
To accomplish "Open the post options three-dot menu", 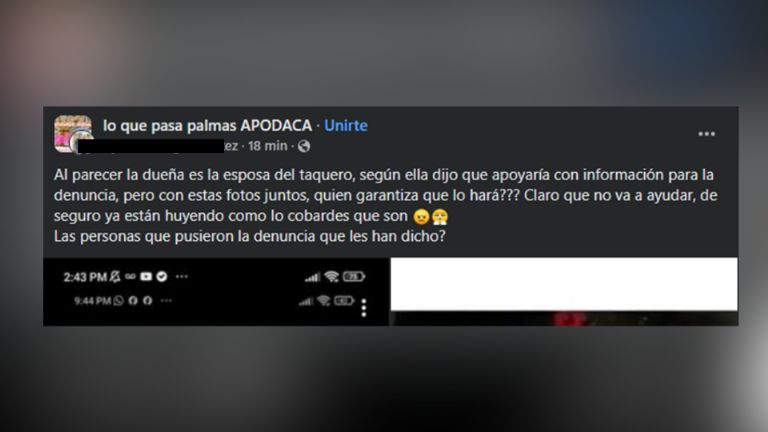I will tap(706, 134).
